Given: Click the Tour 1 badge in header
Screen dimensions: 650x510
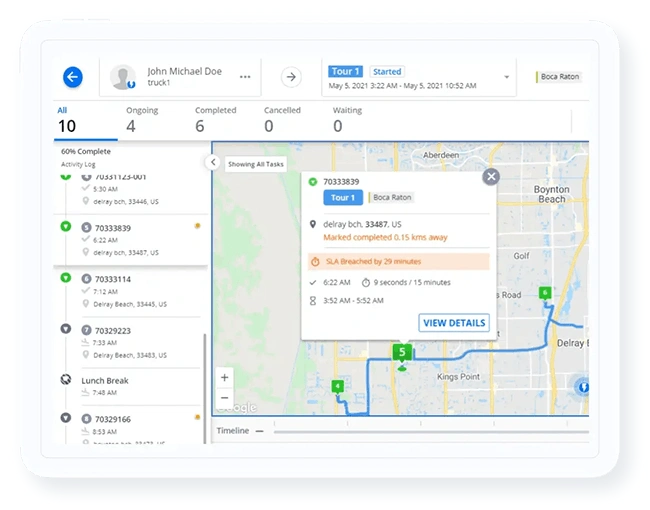Looking at the screenshot, I should [x=345, y=72].
